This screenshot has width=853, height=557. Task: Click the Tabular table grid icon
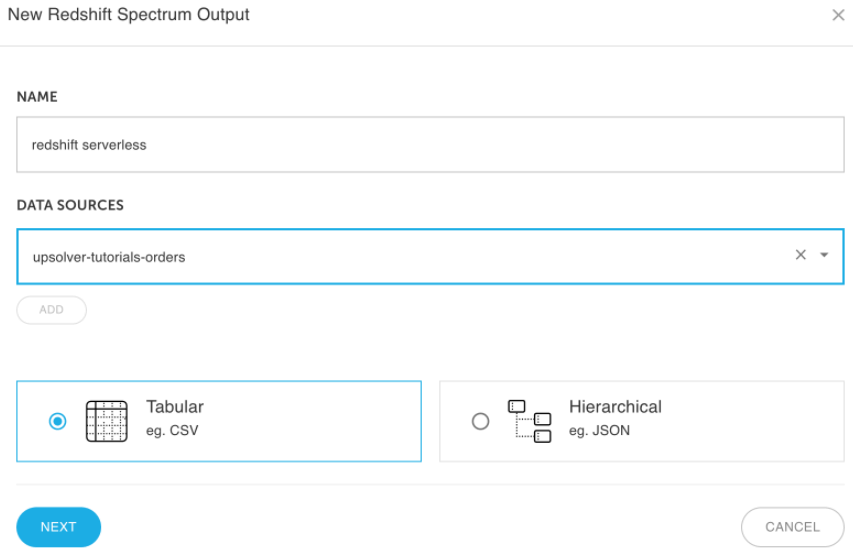(x=107, y=422)
